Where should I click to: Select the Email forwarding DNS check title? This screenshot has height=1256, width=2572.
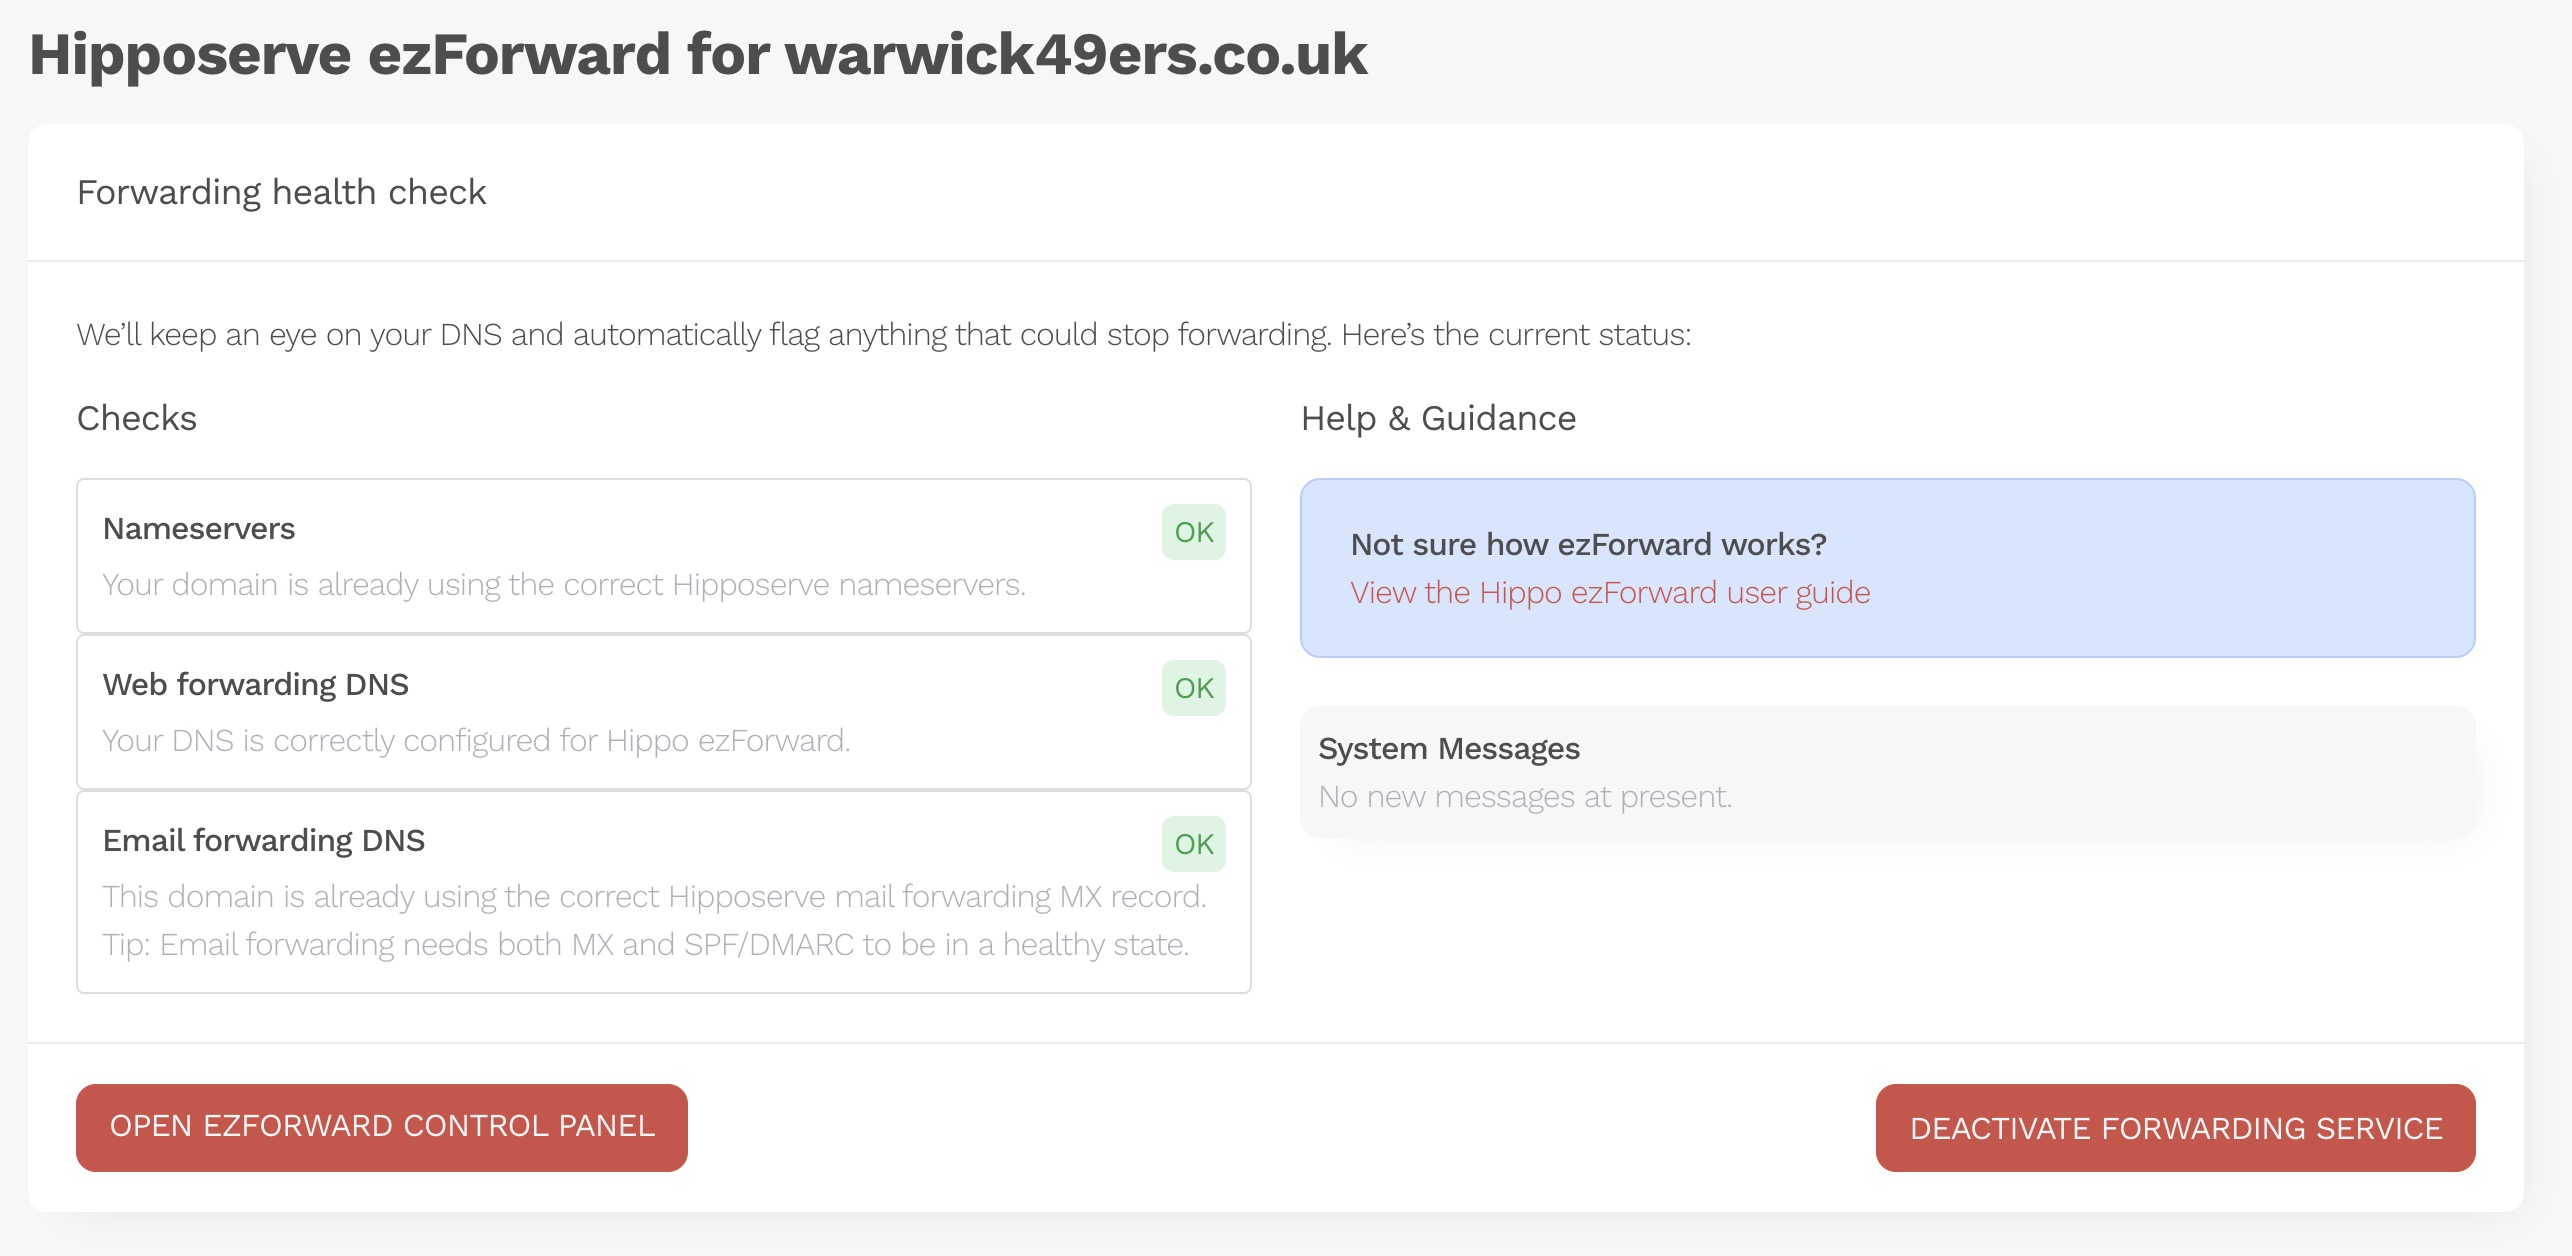pyautogui.click(x=264, y=841)
